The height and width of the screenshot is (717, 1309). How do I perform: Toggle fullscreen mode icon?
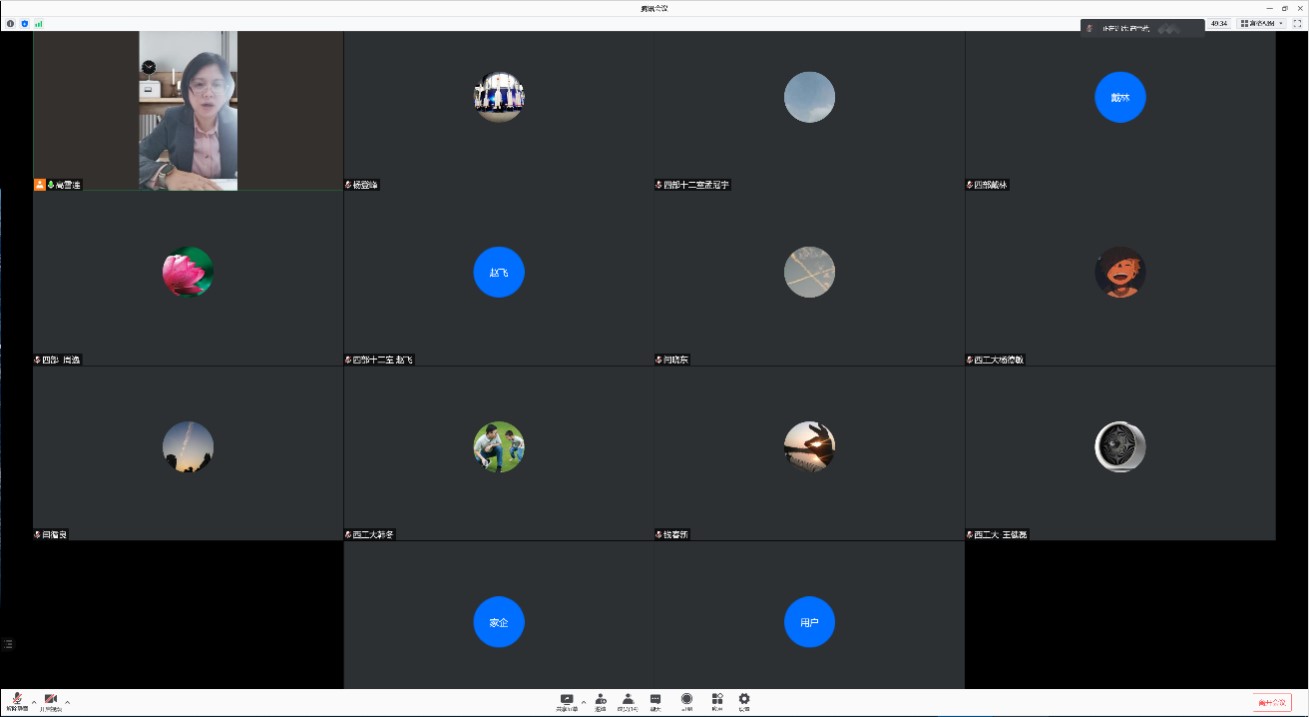[1297, 23]
